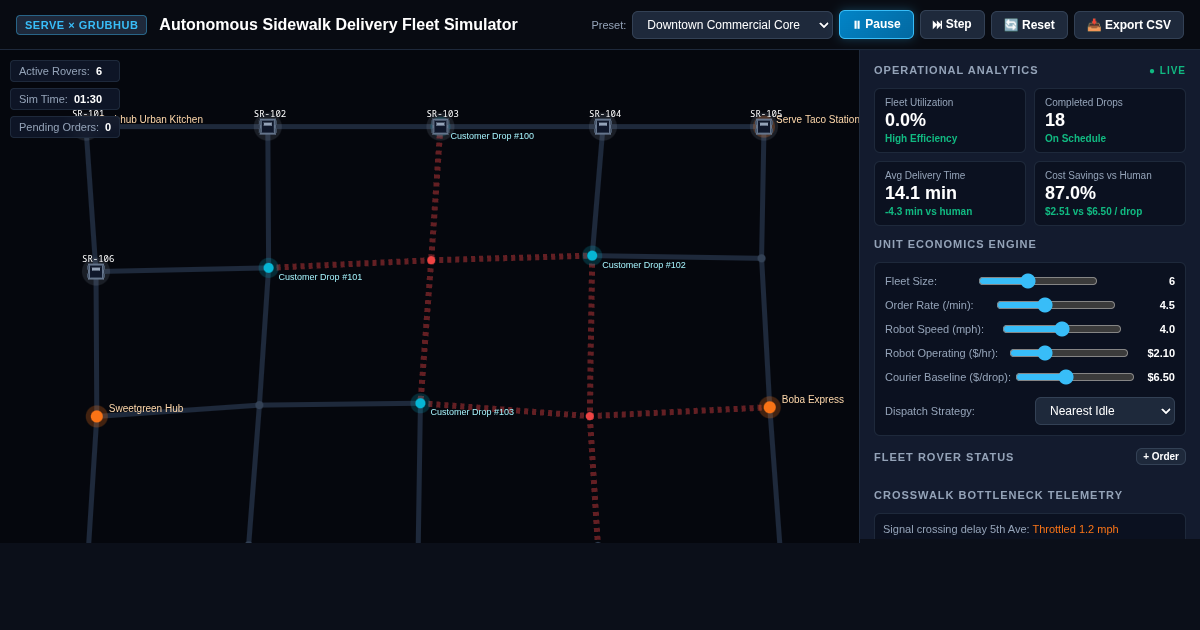Adjust Courier Baseline cost slider

[1075, 377]
